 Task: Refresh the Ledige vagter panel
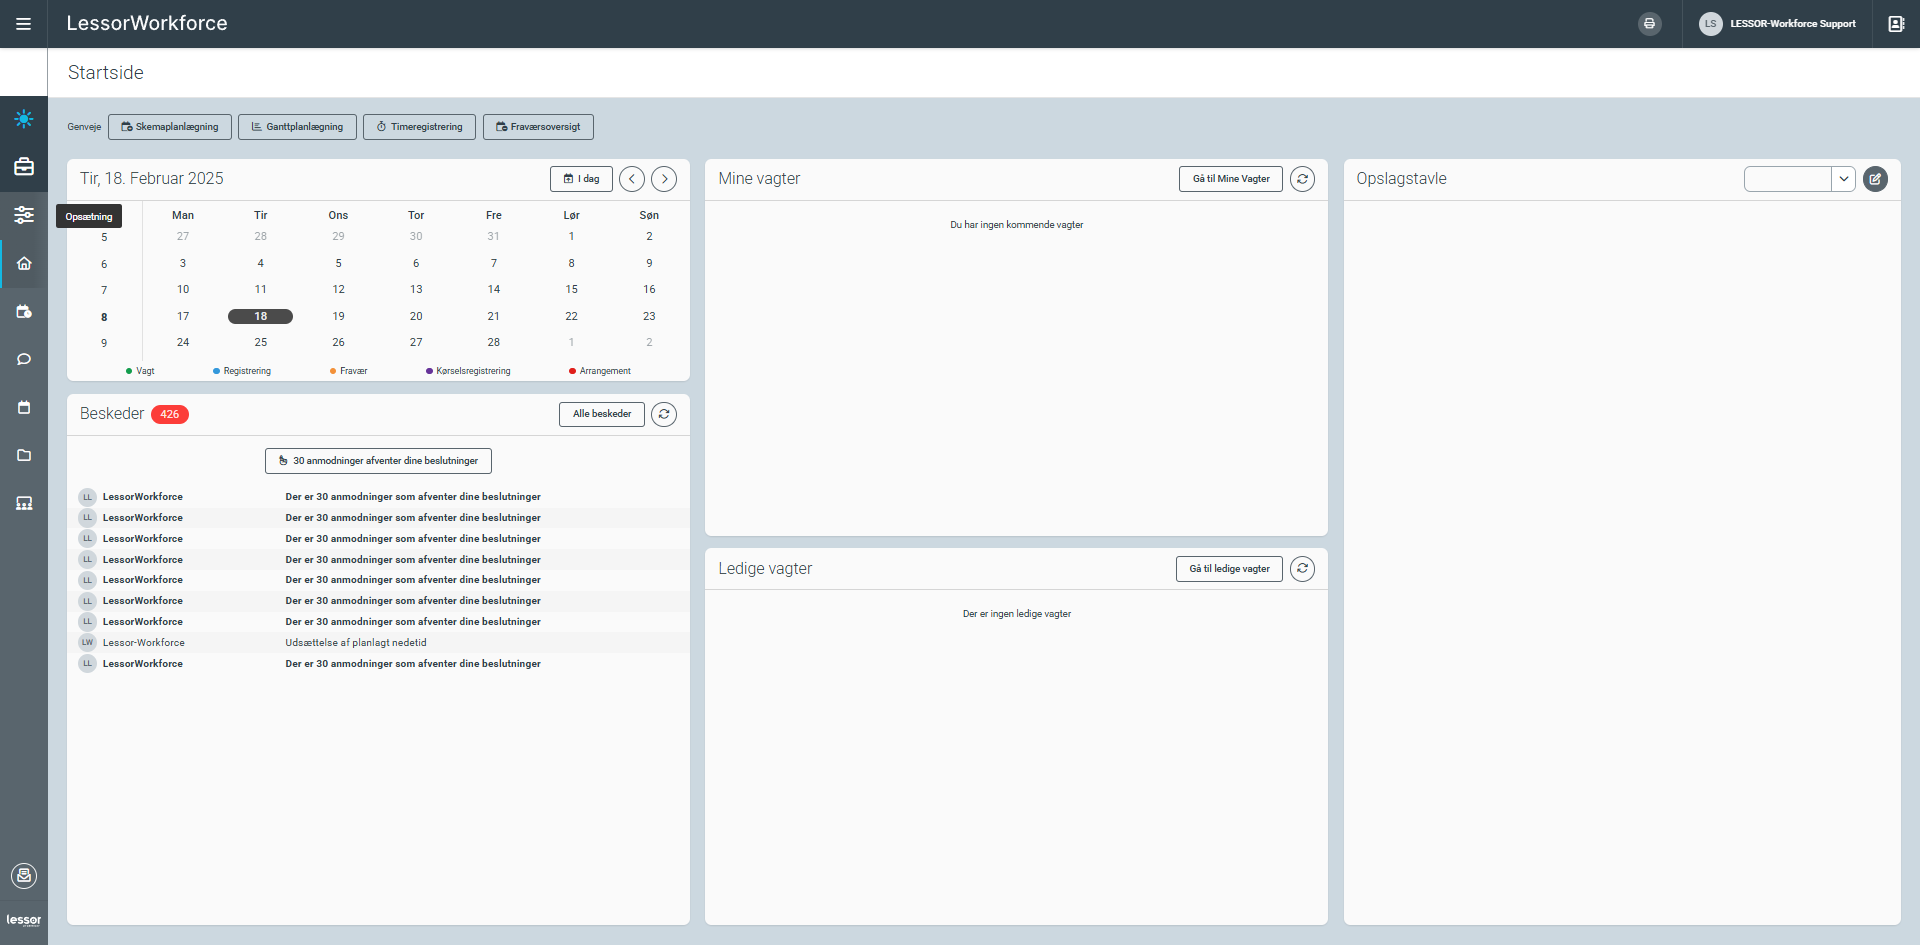1302,569
